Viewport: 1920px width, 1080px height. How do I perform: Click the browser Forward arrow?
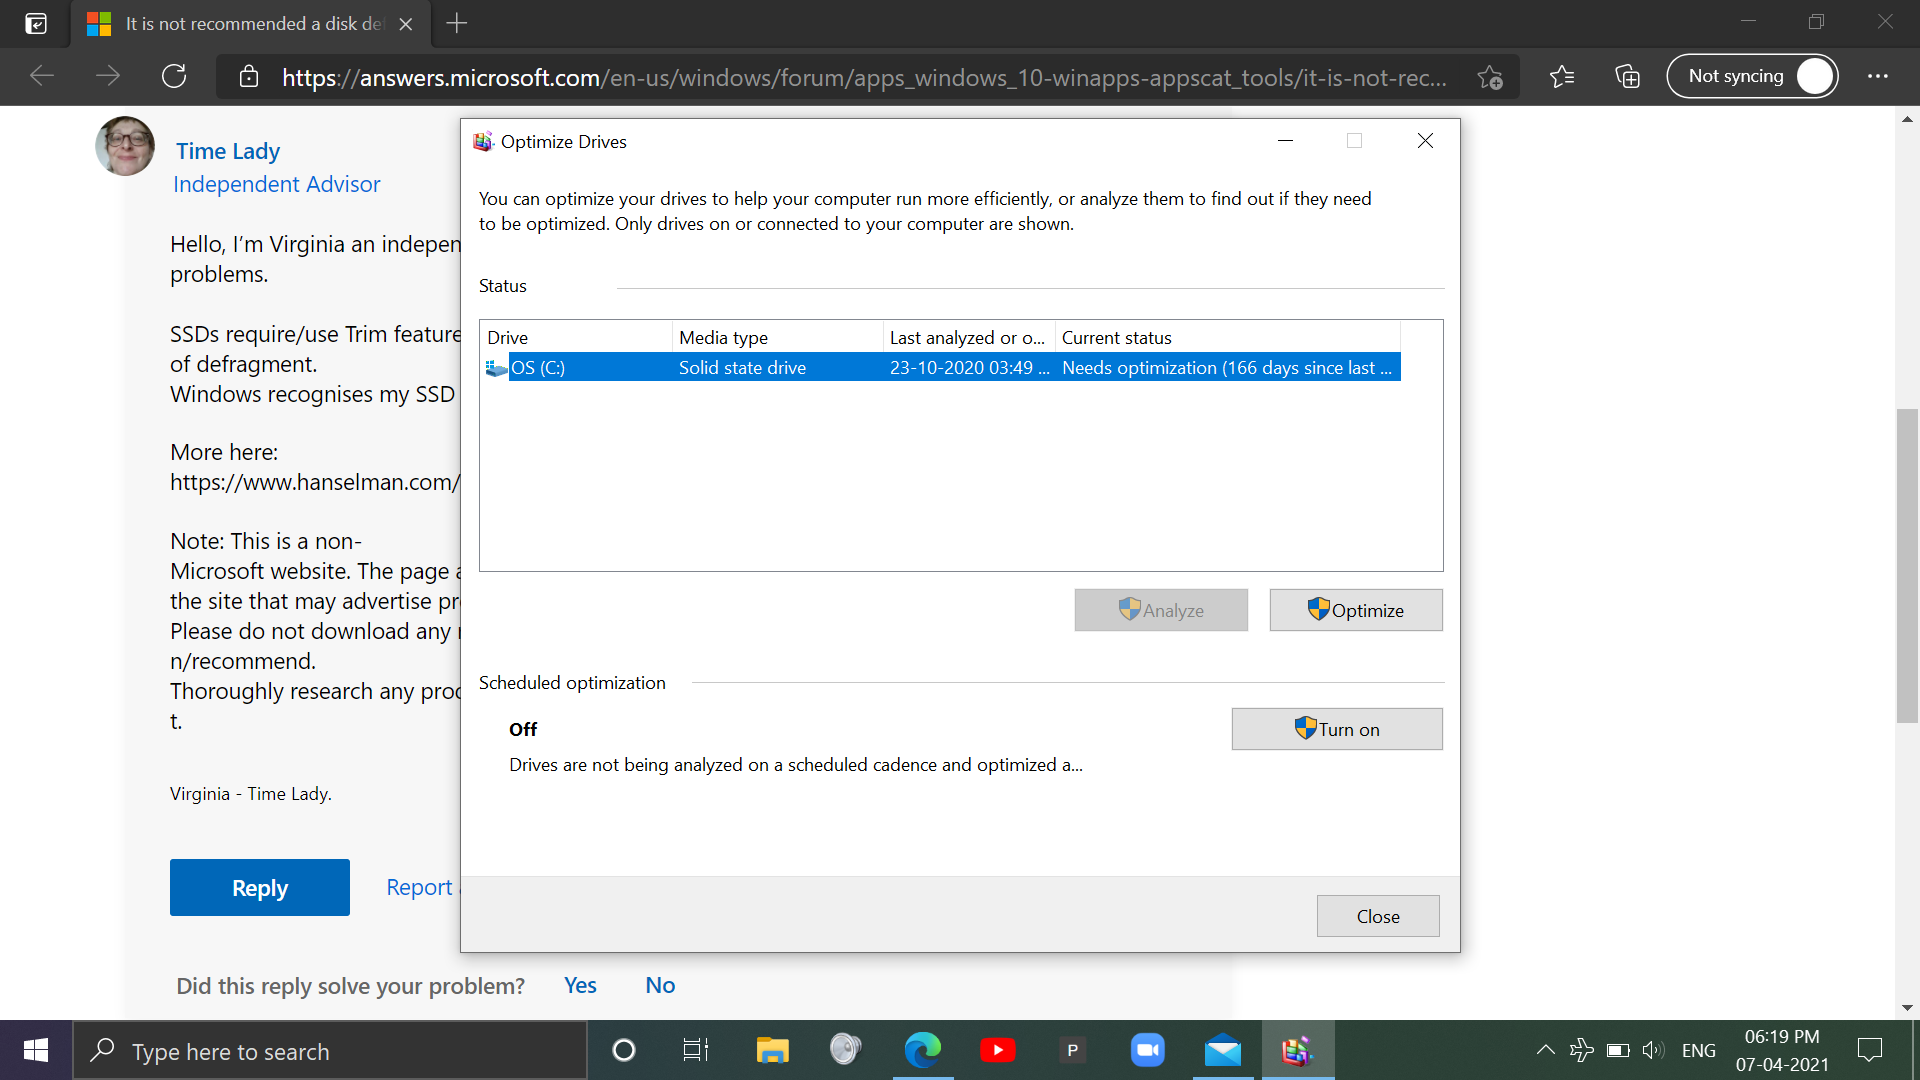click(x=108, y=76)
